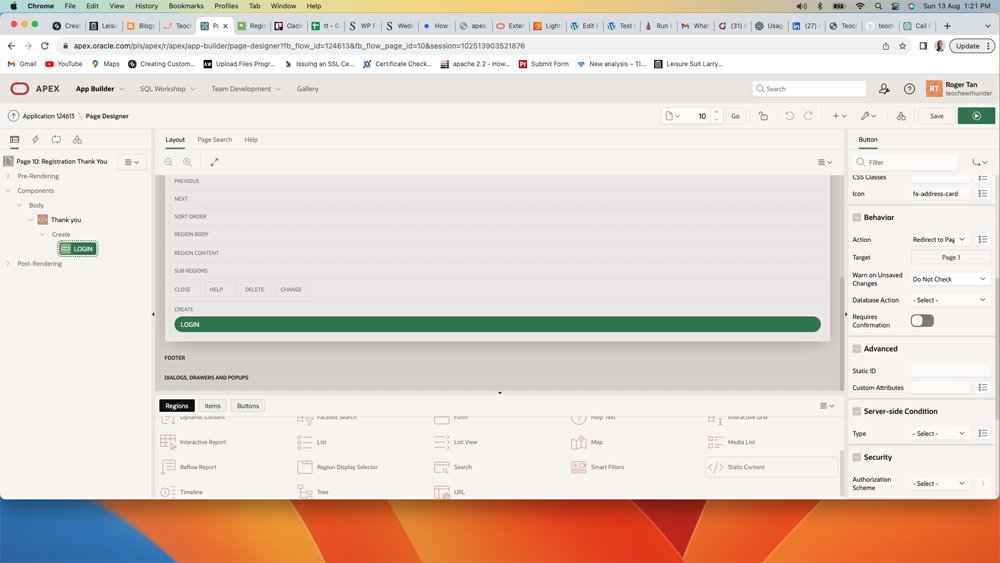
Task: Open the SQL Workshop menu
Action: click(168, 89)
